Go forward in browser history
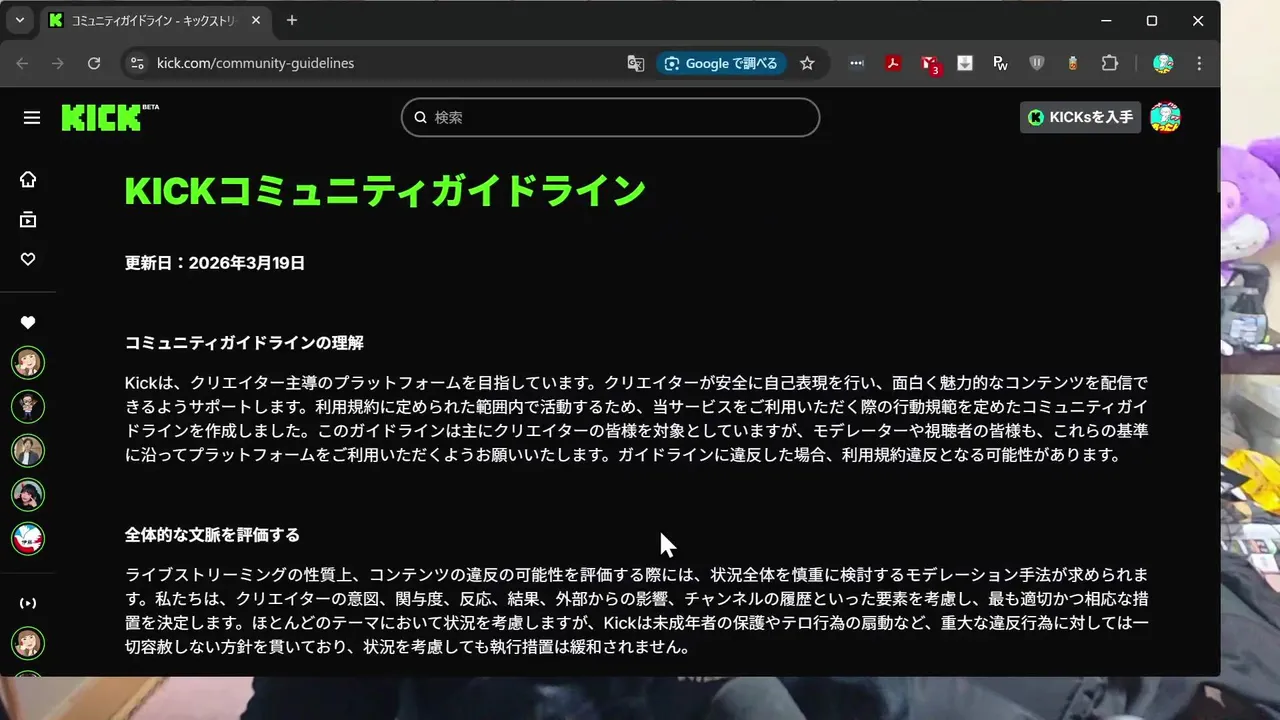This screenshot has height=720, width=1280. click(58, 63)
